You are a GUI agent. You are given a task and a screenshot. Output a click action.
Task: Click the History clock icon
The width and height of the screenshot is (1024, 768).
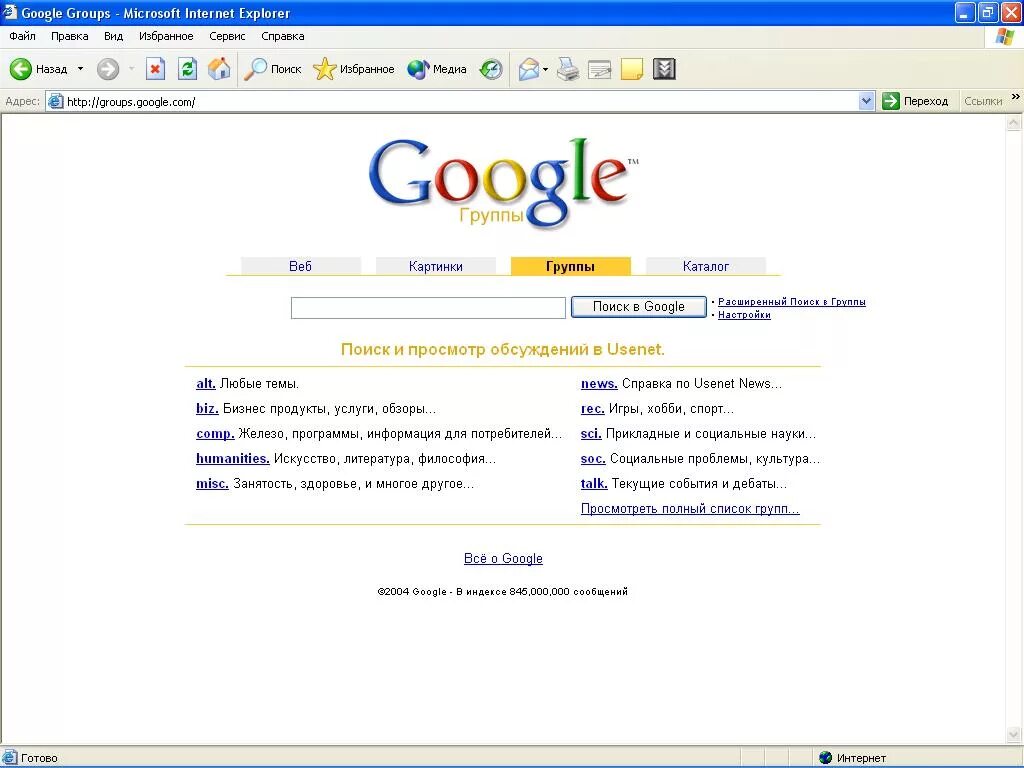[x=490, y=69]
